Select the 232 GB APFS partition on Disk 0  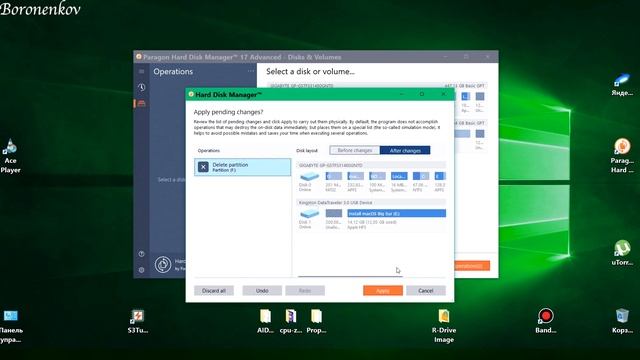[355, 176]
